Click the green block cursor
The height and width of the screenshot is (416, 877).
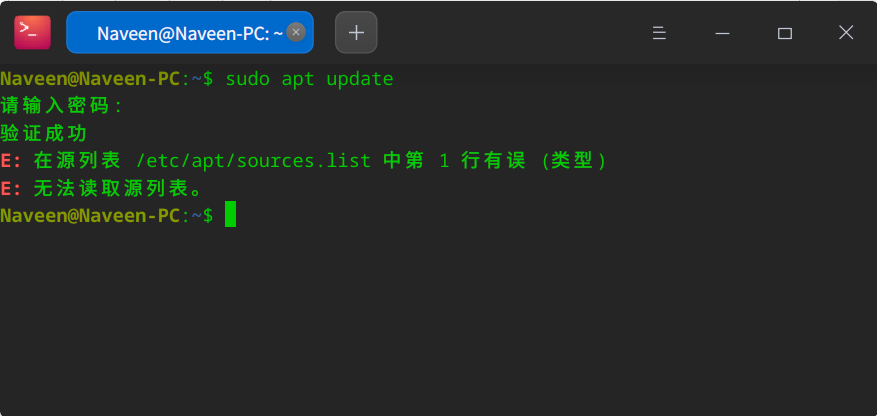pyautogui.click(x=230, y=214)
